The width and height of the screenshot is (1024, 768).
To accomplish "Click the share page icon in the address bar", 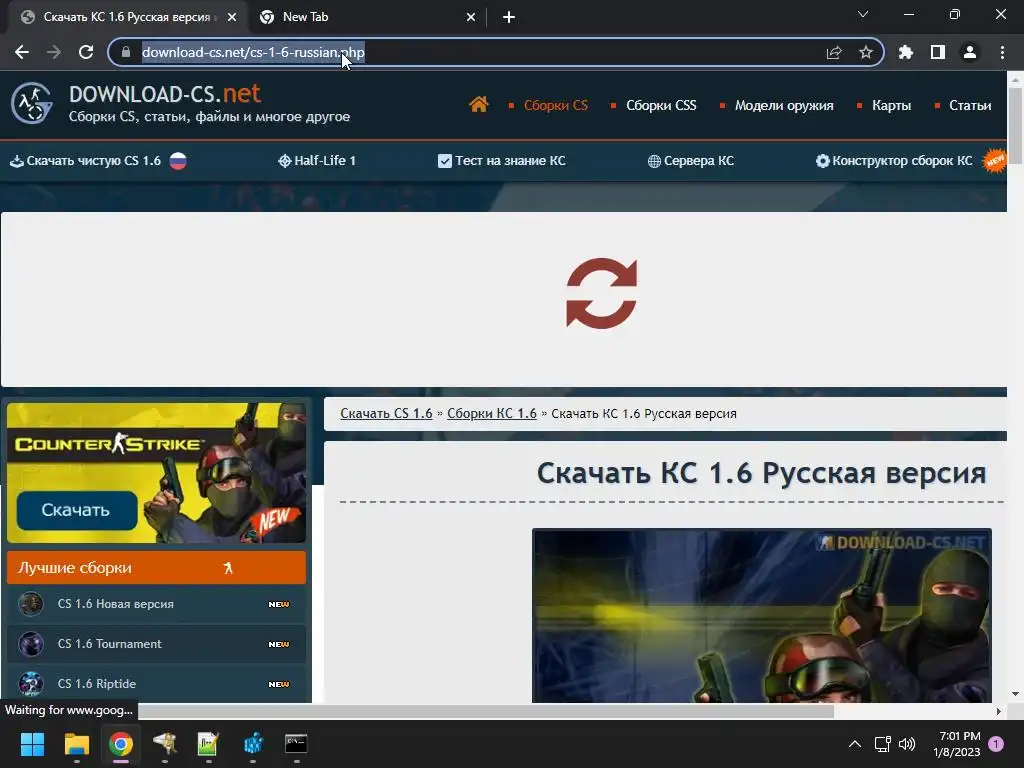I will (x=834, y=52).
